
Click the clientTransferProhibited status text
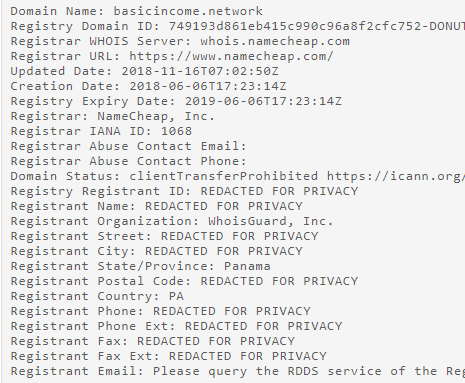point(223,176)
